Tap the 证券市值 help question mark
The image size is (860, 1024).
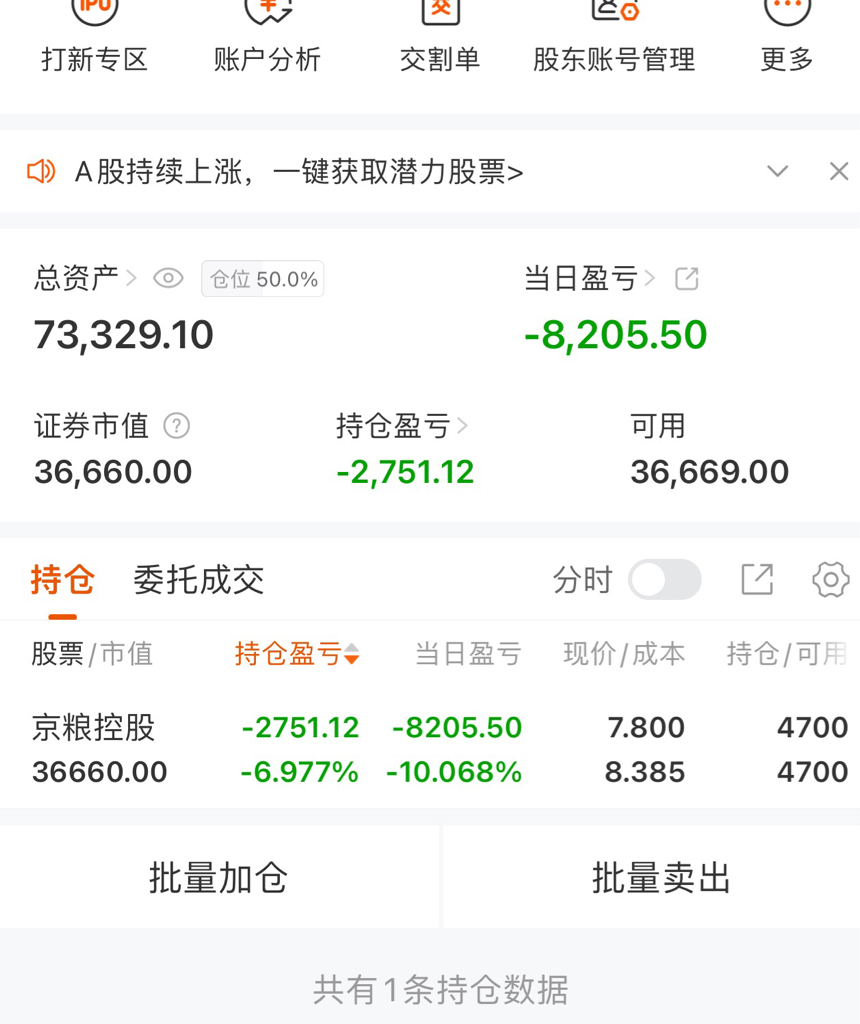(x=176, y=426)
